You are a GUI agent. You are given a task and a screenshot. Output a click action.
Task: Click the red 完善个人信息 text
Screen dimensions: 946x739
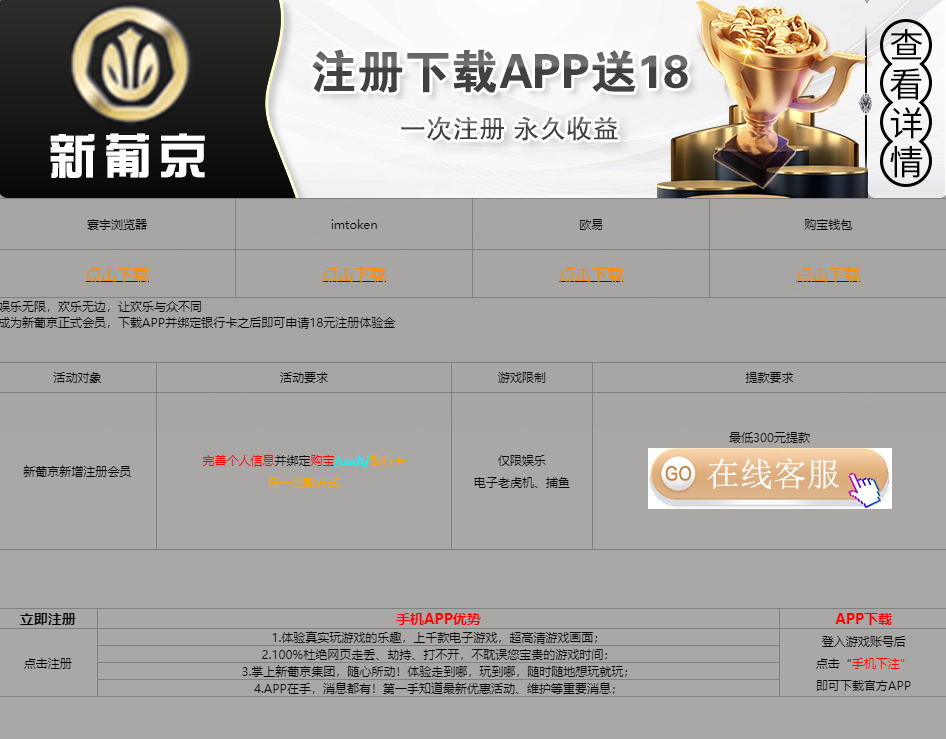coord(238,461)
